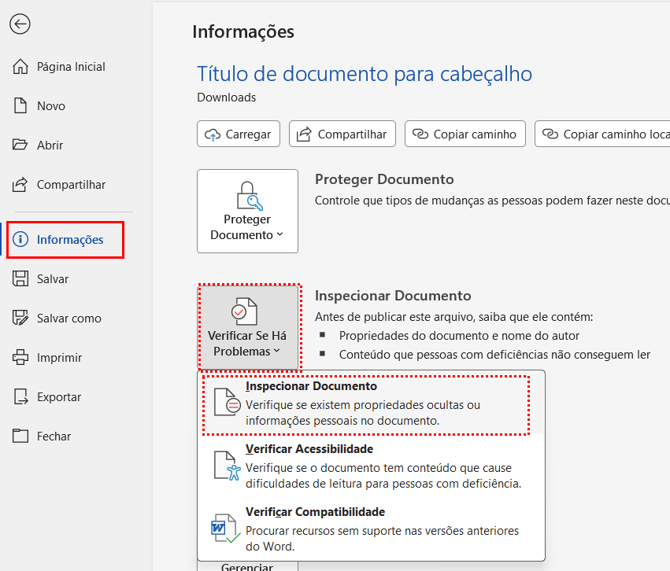Click the Copiar caminho local button
The image size is (670, 571).
click(x=602, y=134)
